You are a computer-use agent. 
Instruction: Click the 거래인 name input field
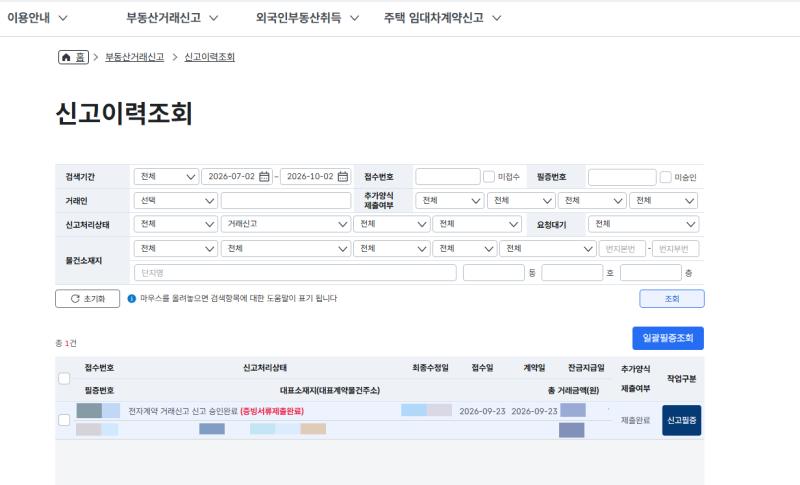coord(286,200)
